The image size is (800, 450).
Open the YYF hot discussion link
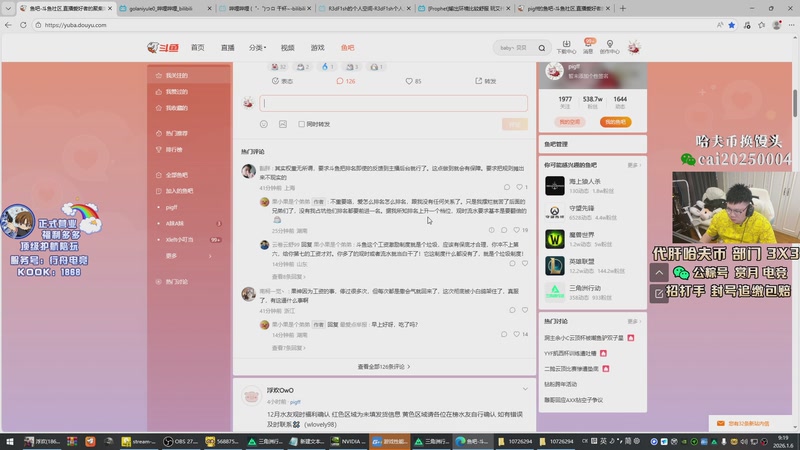(570, 353)
